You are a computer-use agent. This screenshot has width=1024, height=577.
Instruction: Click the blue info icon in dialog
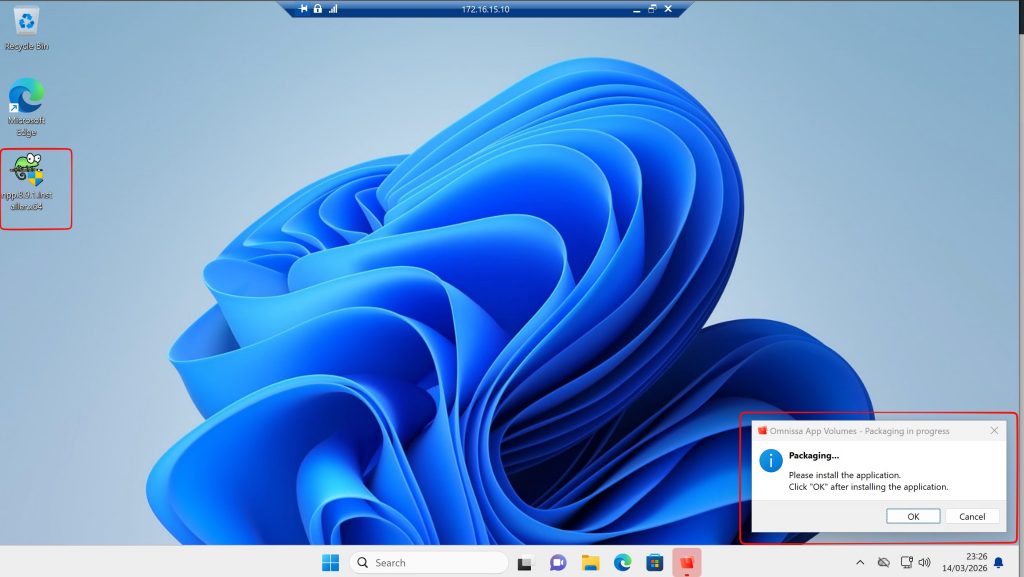(x=771, y=461)
